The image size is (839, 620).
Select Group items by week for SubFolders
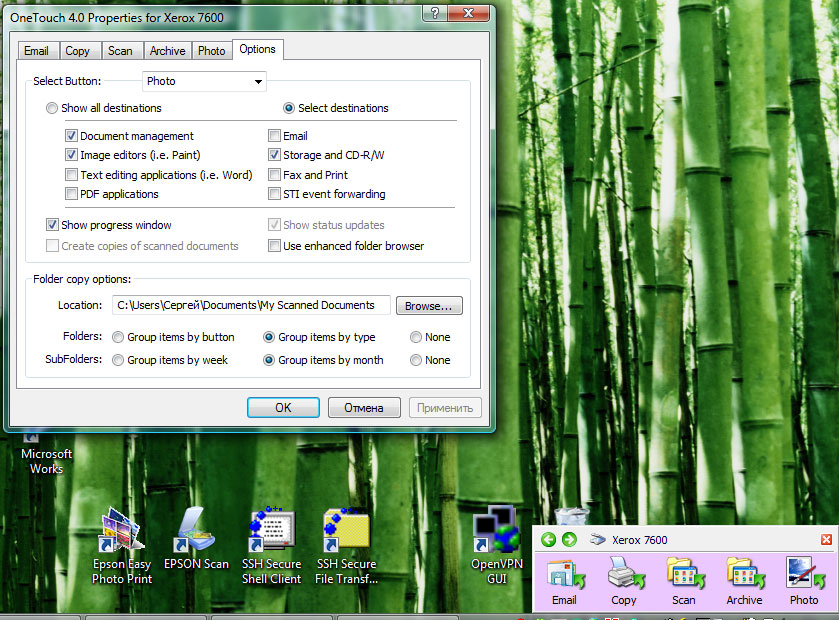(118, 361)
